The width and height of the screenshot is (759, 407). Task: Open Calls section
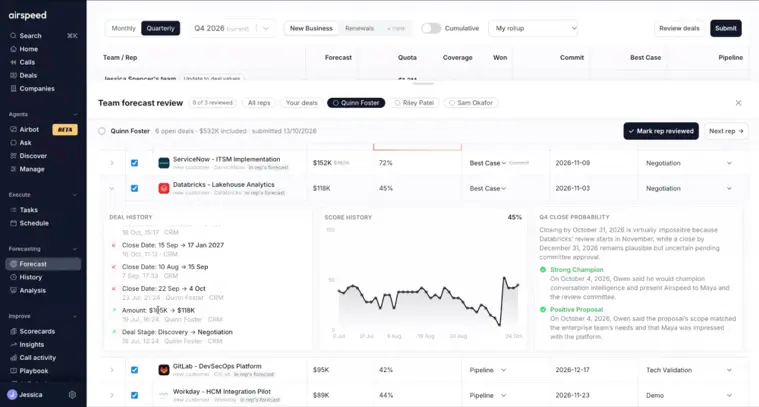point(27,62)
